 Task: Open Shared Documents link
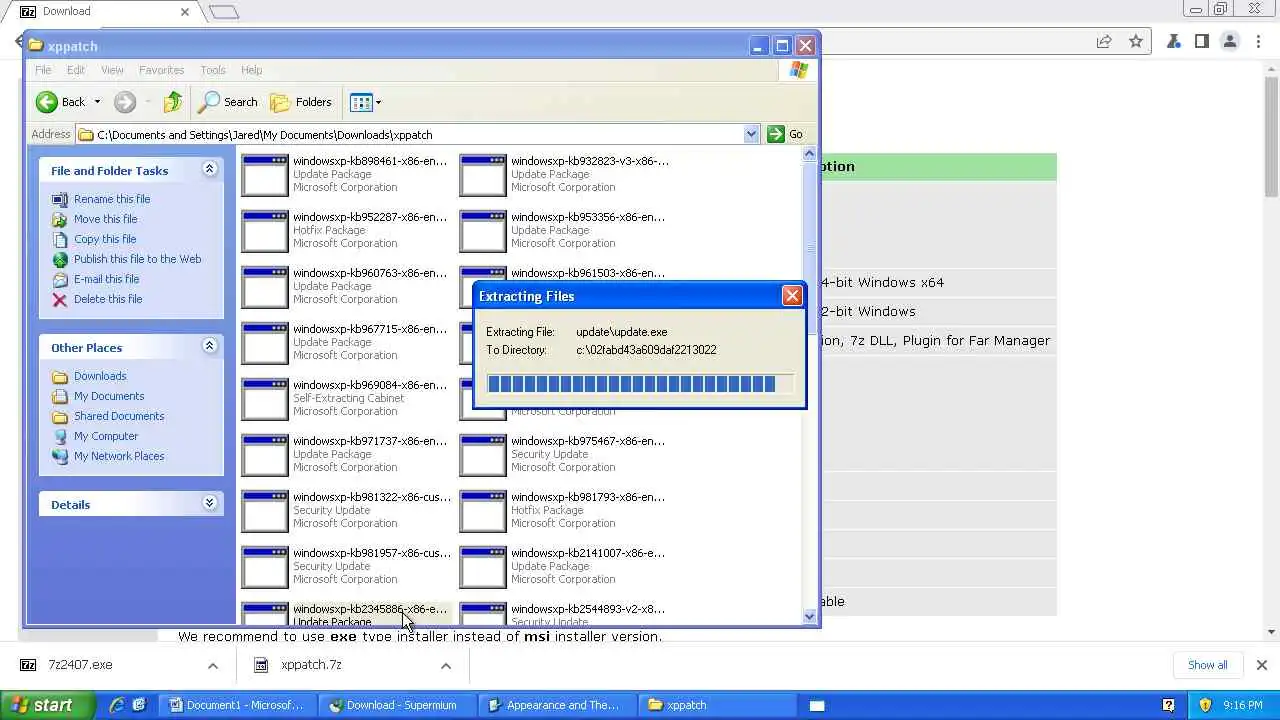(119, 416)
